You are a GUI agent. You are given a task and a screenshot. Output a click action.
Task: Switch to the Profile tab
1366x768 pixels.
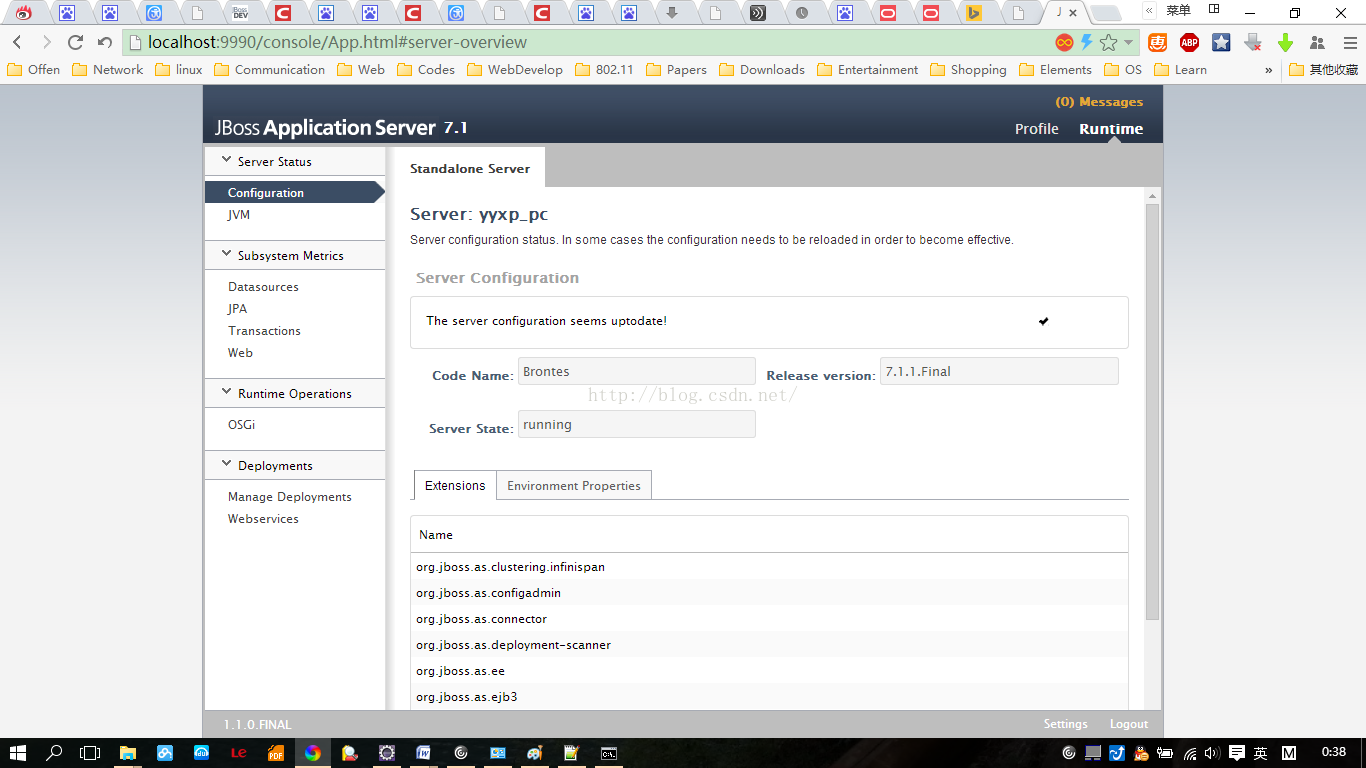[1036, 128]
